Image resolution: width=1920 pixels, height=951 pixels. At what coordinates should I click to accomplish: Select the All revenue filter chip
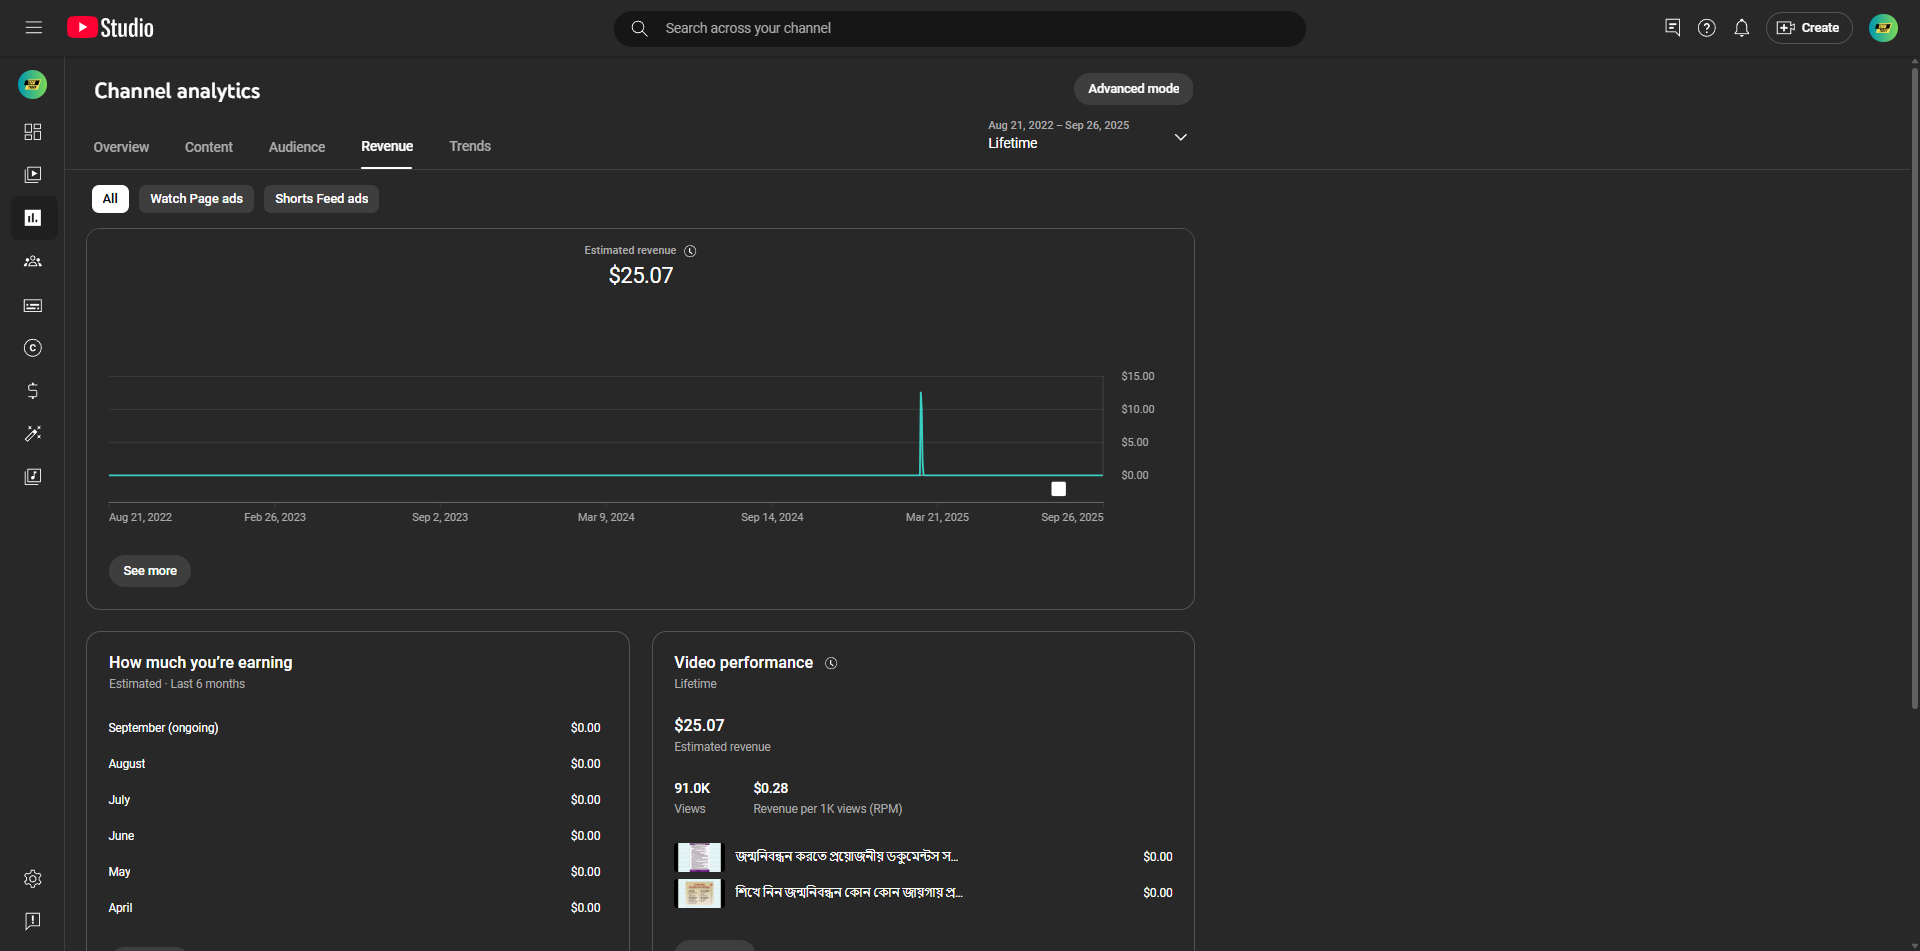110,199
